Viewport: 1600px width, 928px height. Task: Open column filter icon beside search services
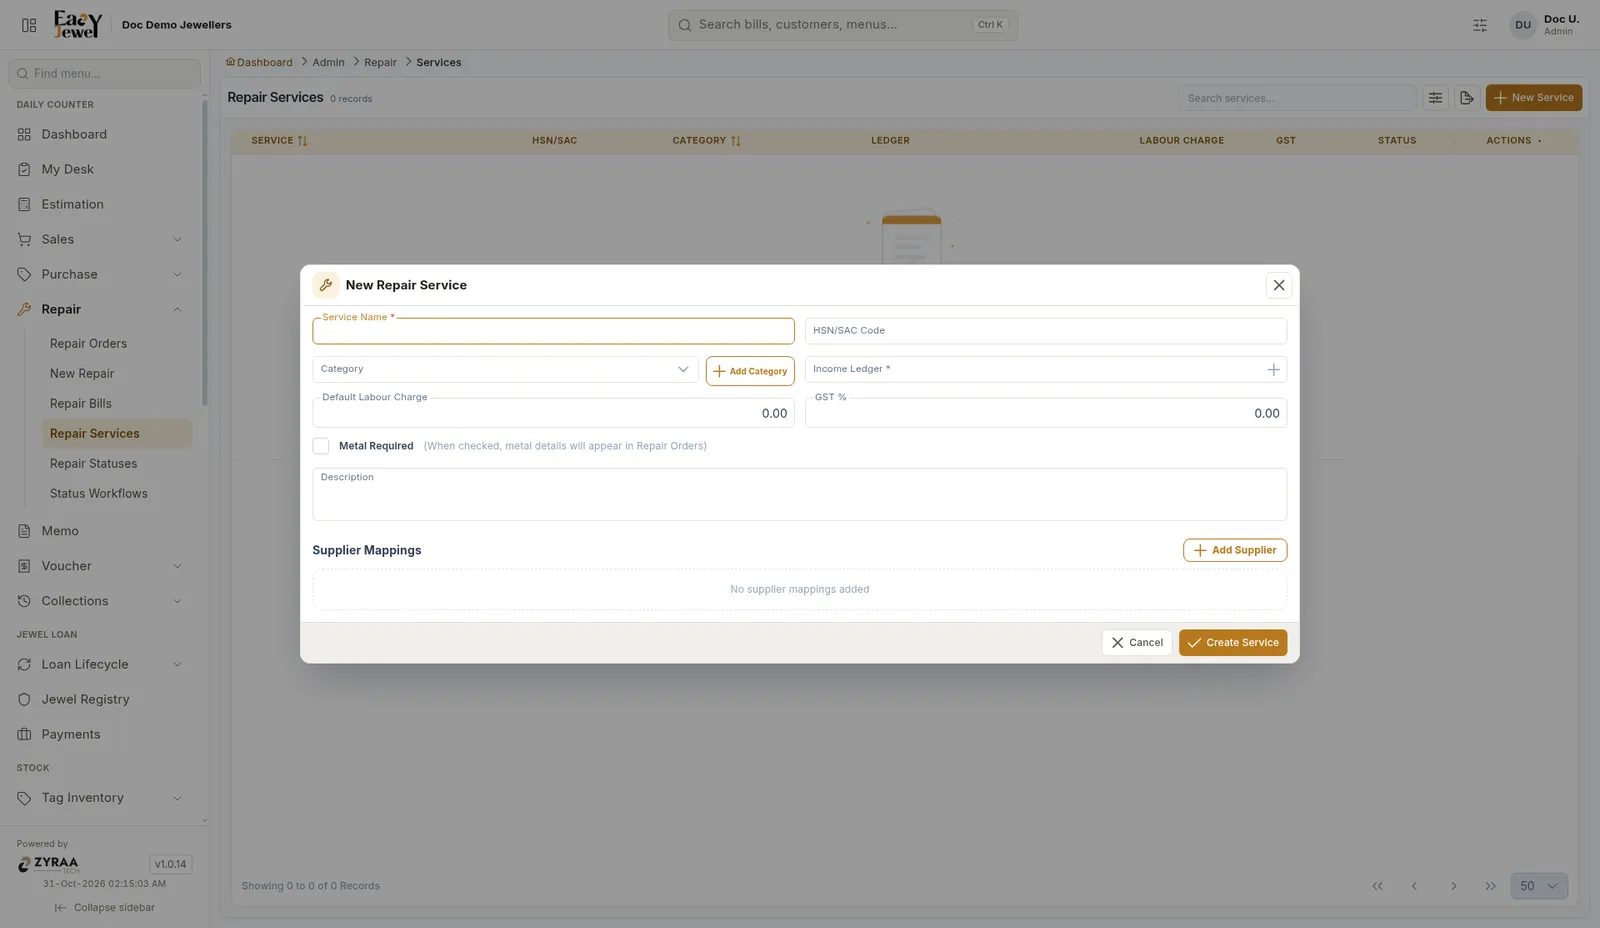click(1435, 98)
